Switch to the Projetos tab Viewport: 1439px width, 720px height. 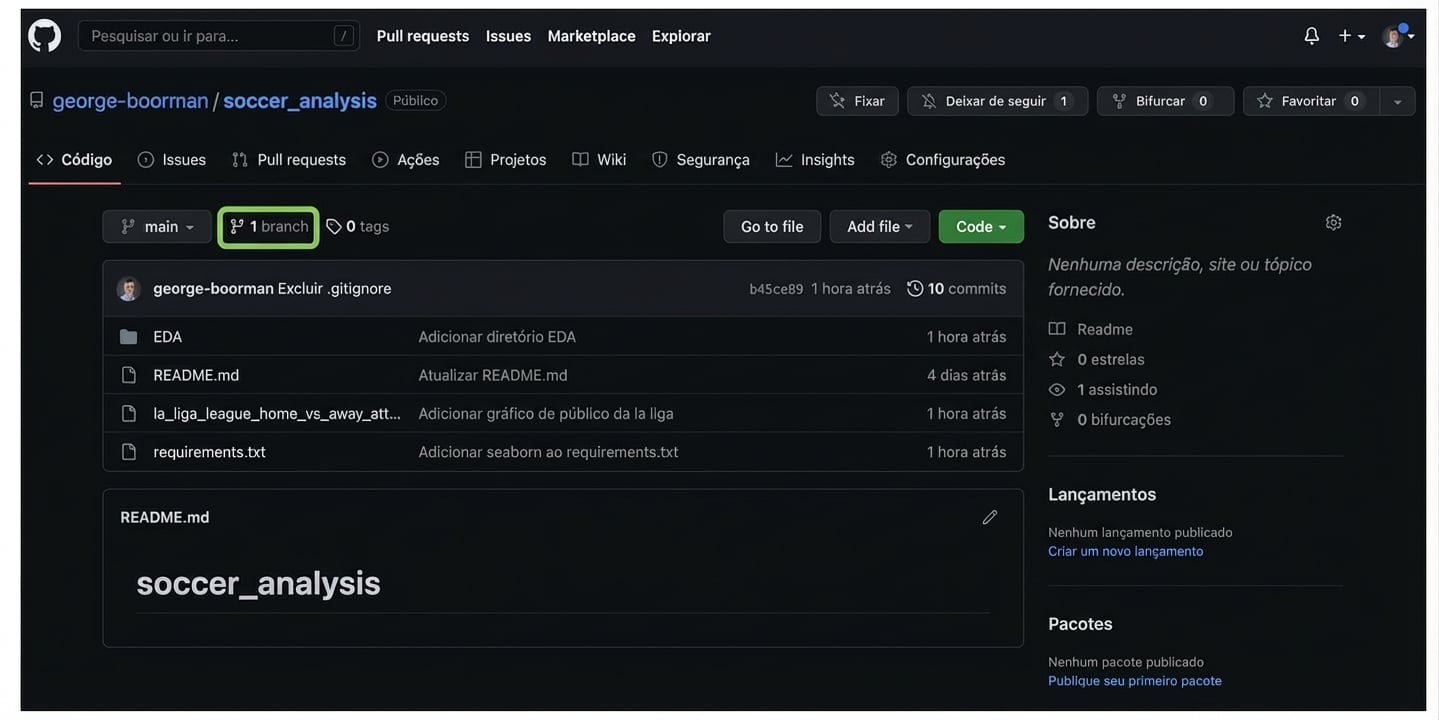(x=506, y=160)
